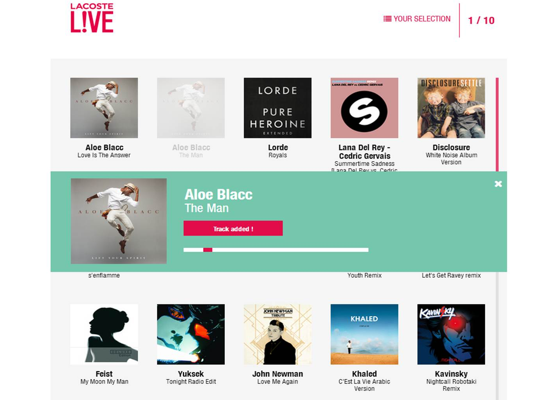This screenshot has width=550, height=400.
Task: Click the Lacoste L!VE logo
Action: (92, 18)
